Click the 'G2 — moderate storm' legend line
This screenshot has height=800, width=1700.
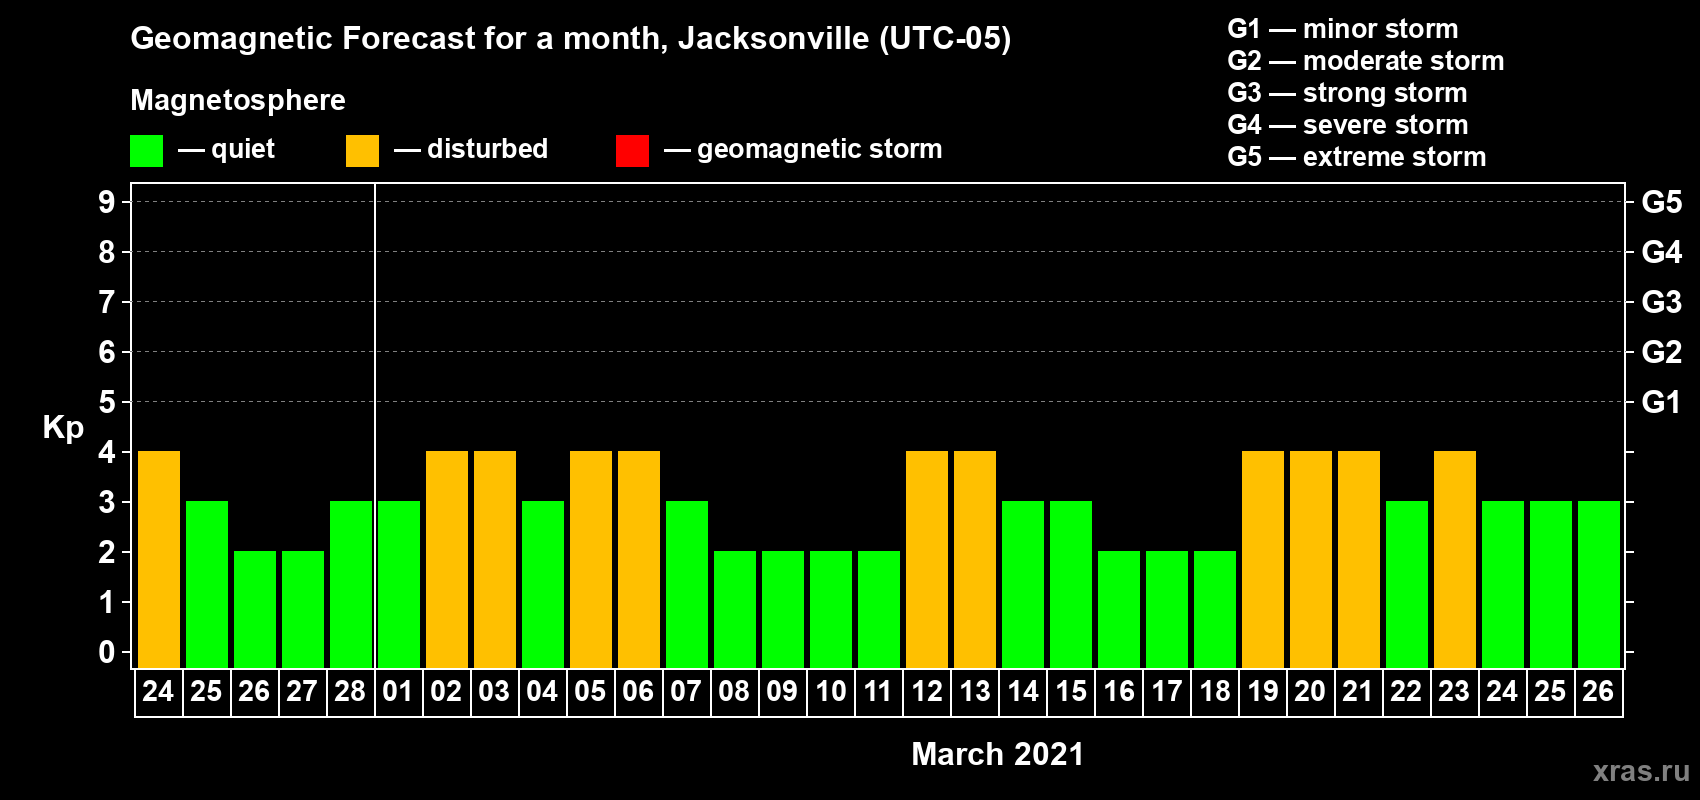pos(1366,61)
